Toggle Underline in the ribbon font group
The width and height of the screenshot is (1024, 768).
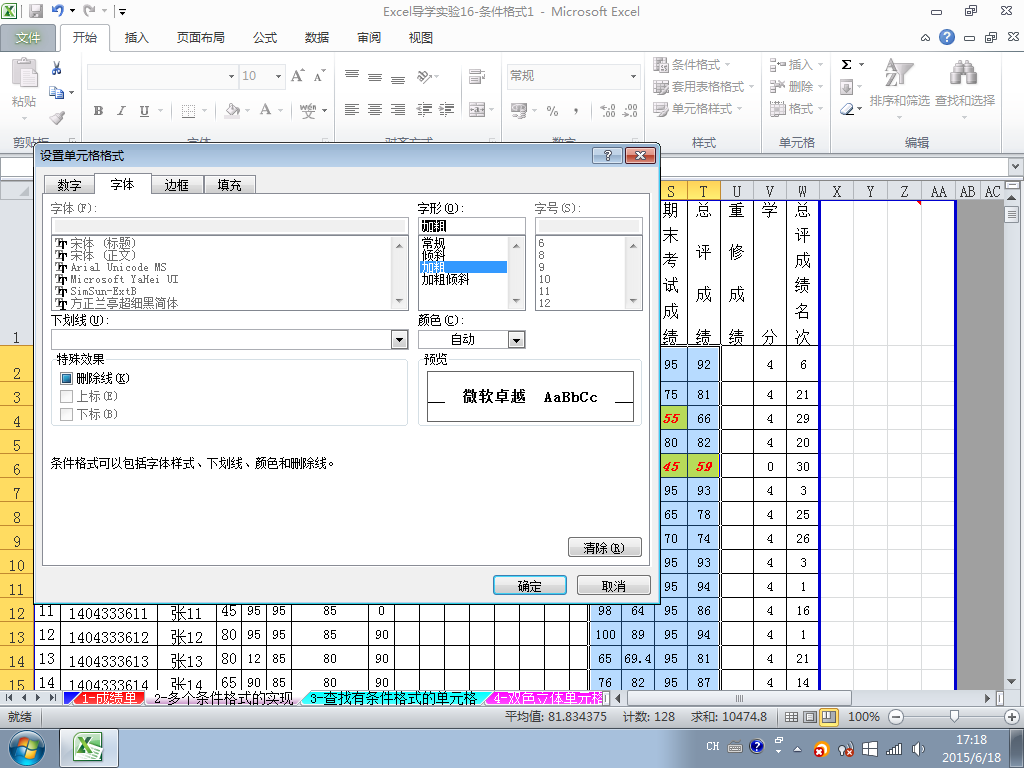[144, 111]
